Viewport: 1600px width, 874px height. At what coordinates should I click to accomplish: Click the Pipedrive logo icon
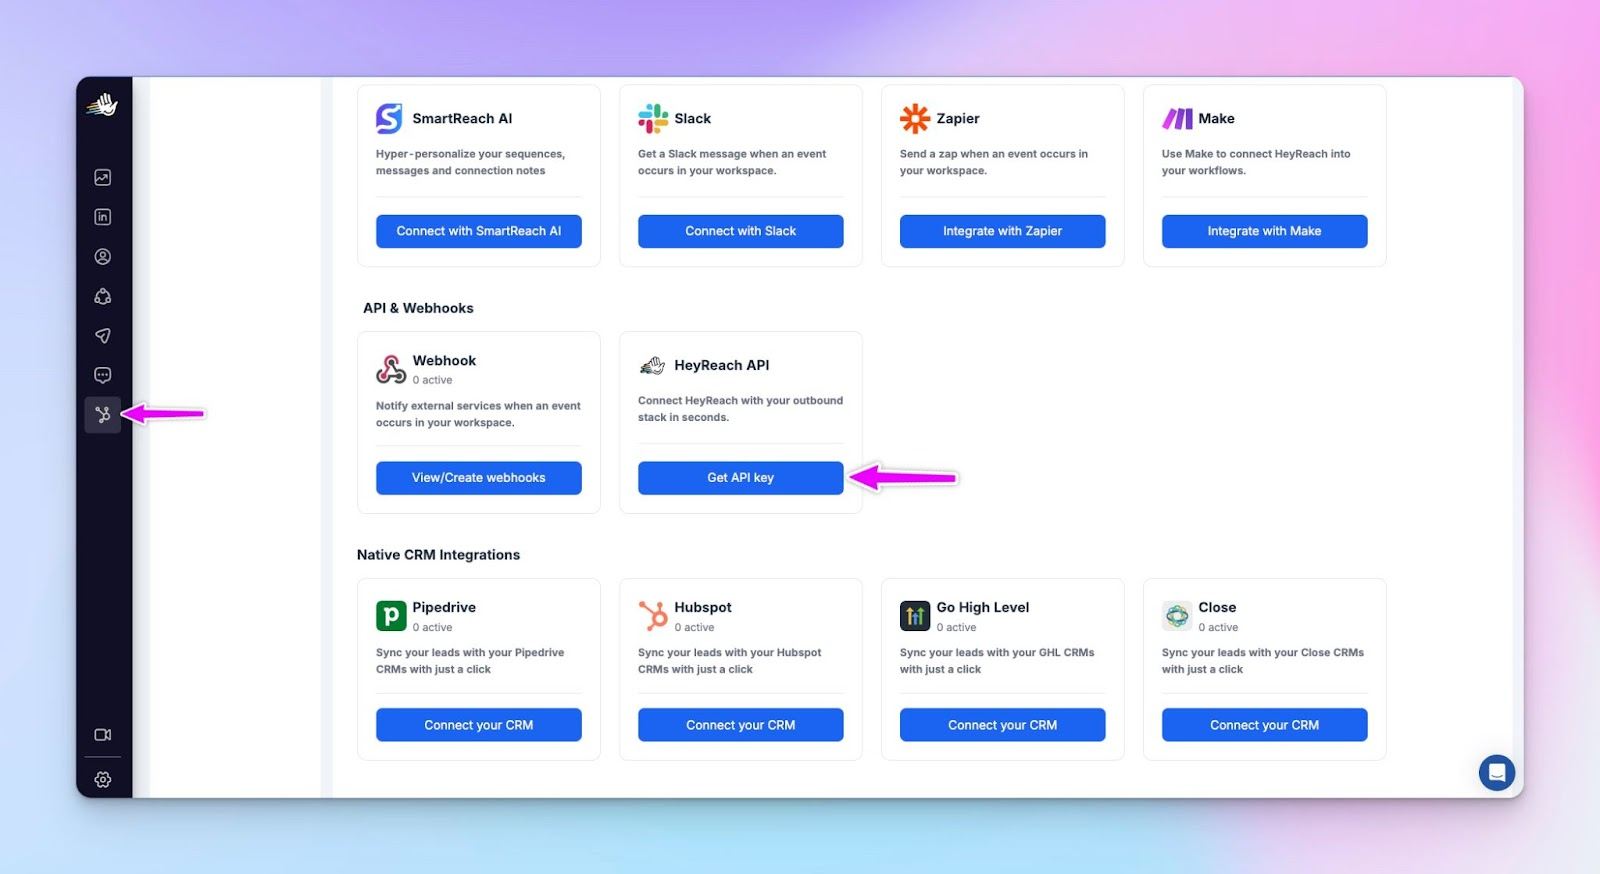click(391, 615)
